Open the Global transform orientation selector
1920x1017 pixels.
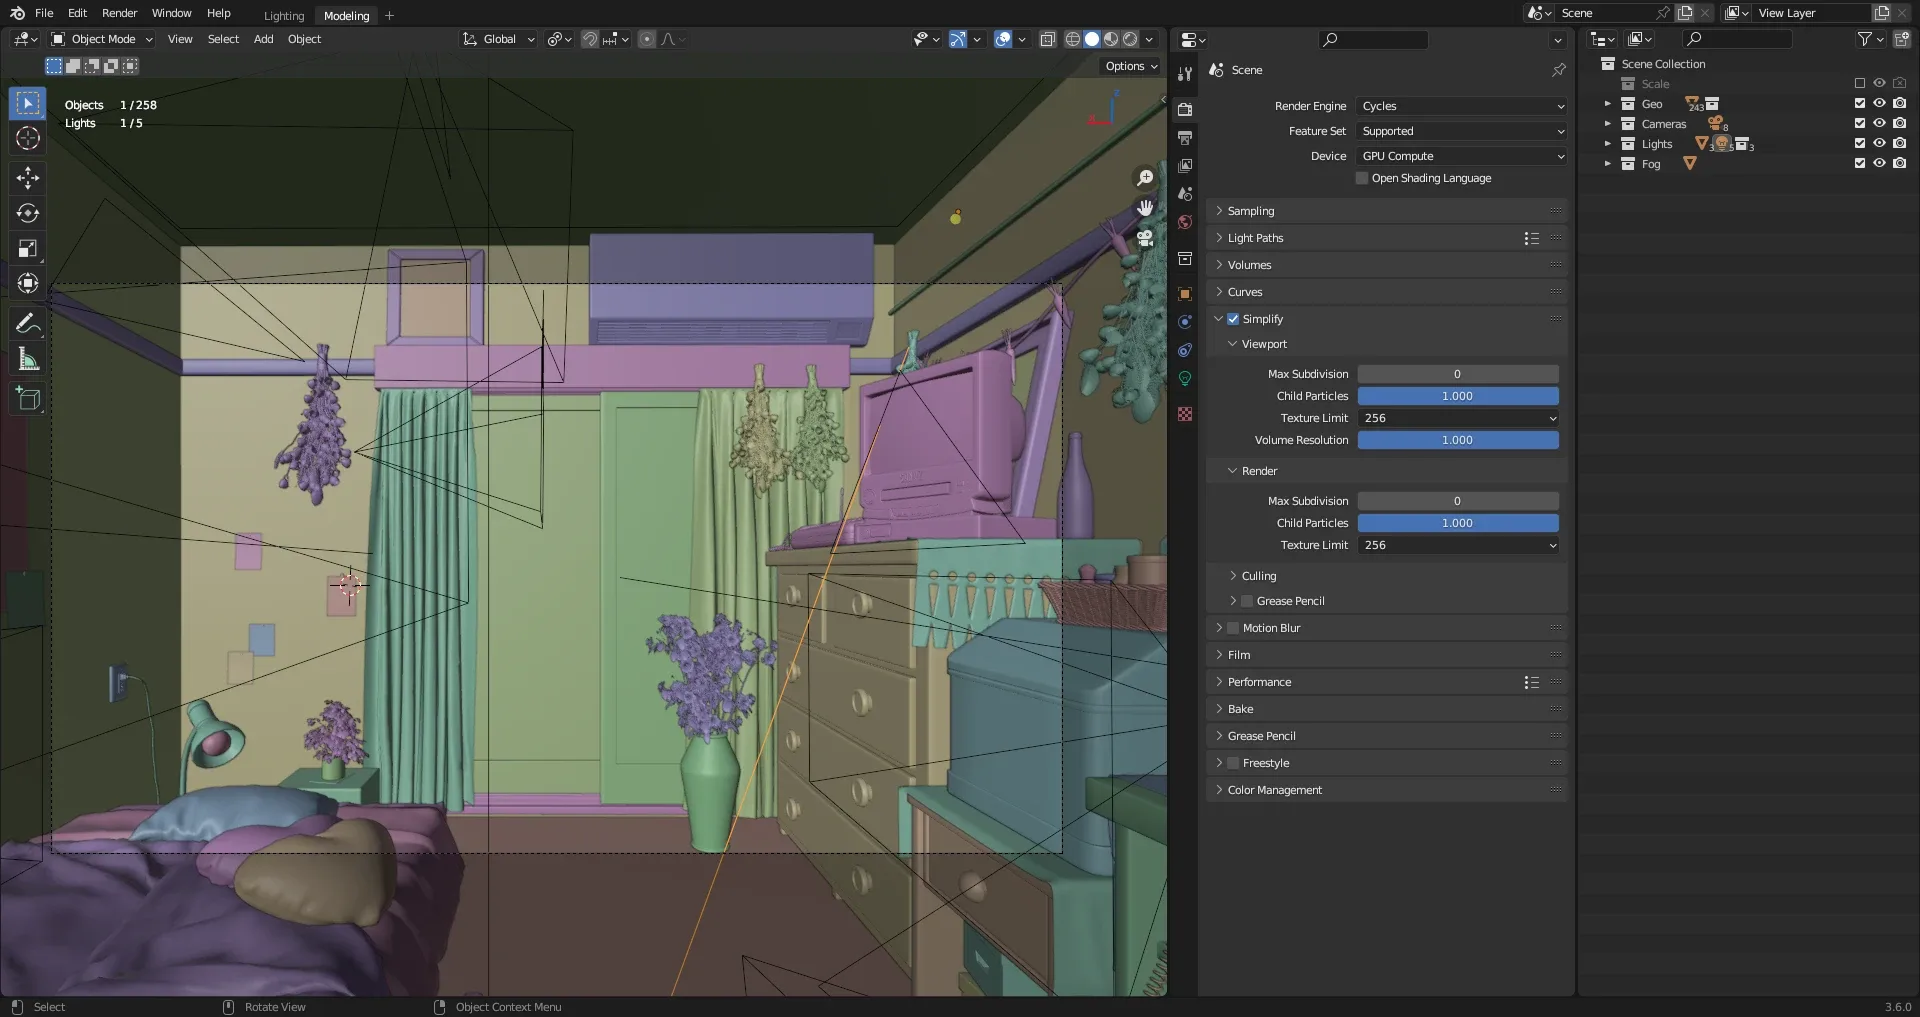click(x=498, y=39)
